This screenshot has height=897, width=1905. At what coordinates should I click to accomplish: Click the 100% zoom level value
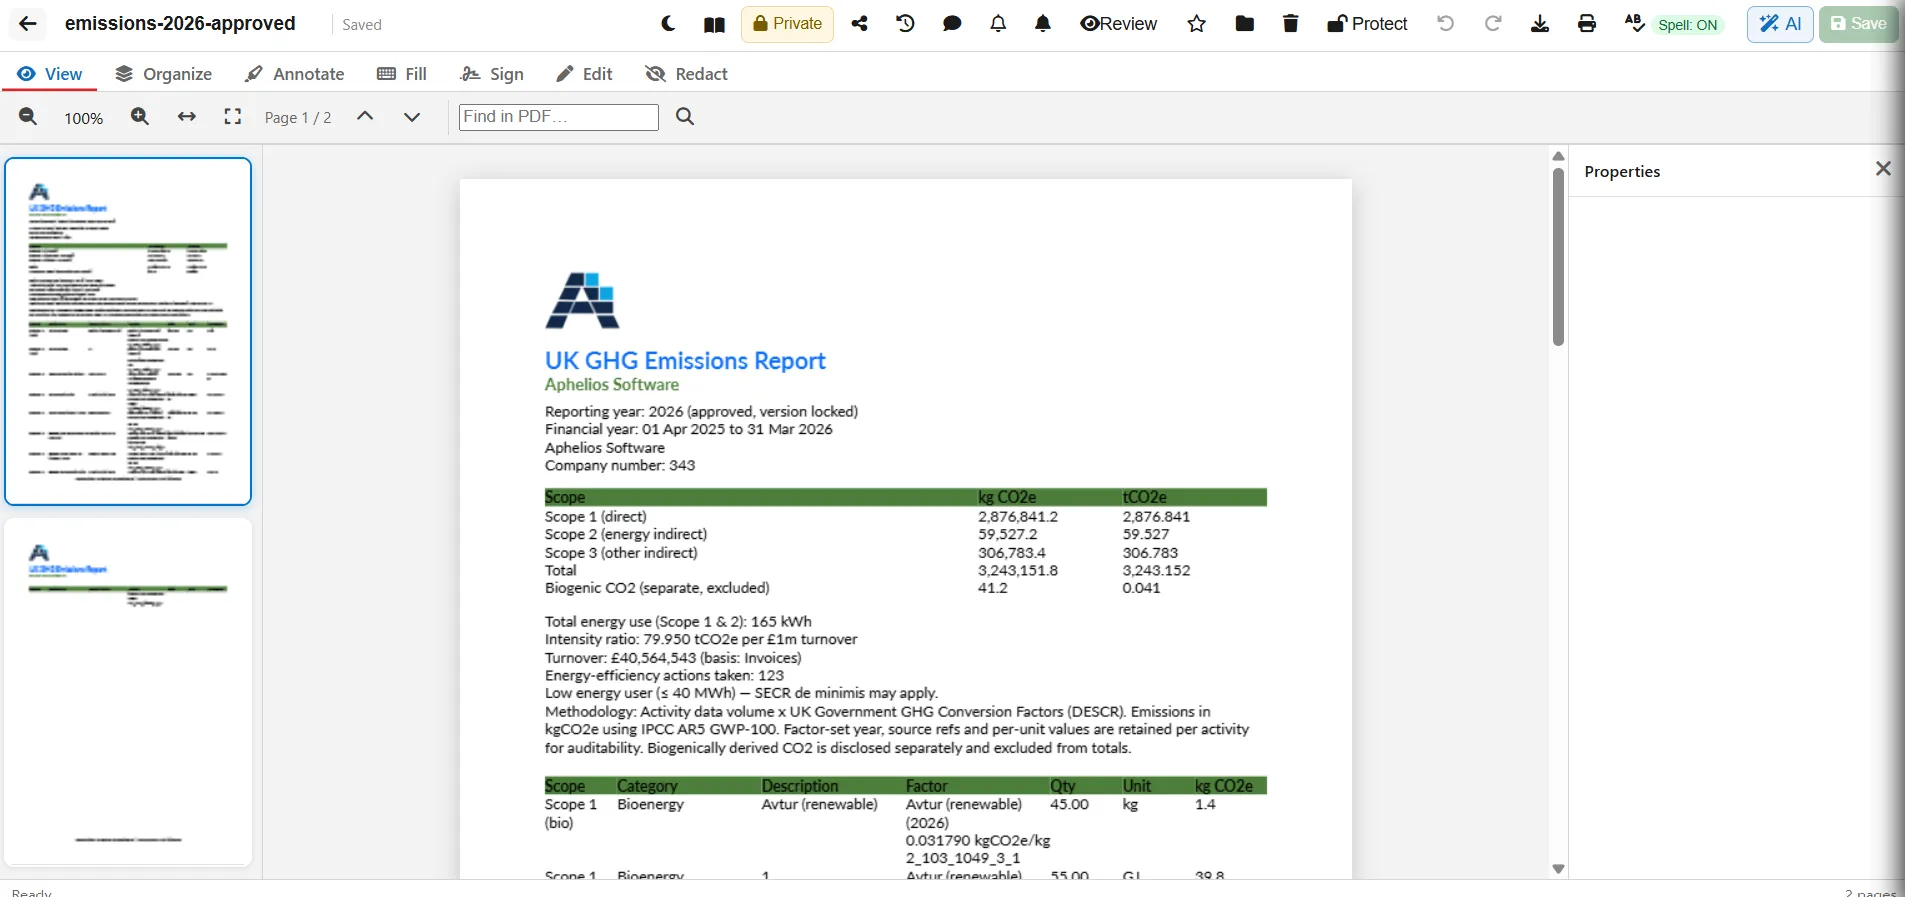click(84, 118)
